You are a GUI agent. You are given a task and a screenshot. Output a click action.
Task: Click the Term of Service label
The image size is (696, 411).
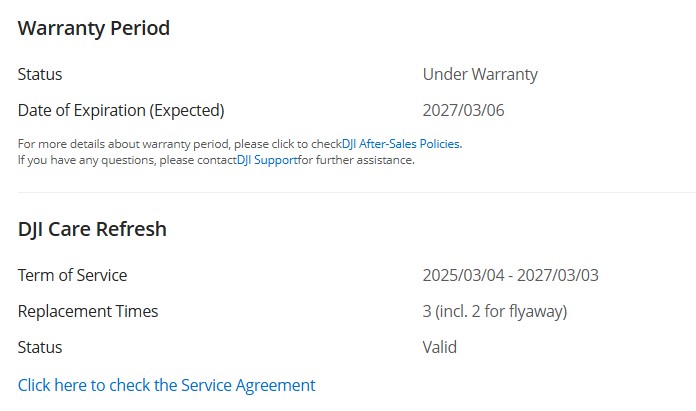coord(73,275)
